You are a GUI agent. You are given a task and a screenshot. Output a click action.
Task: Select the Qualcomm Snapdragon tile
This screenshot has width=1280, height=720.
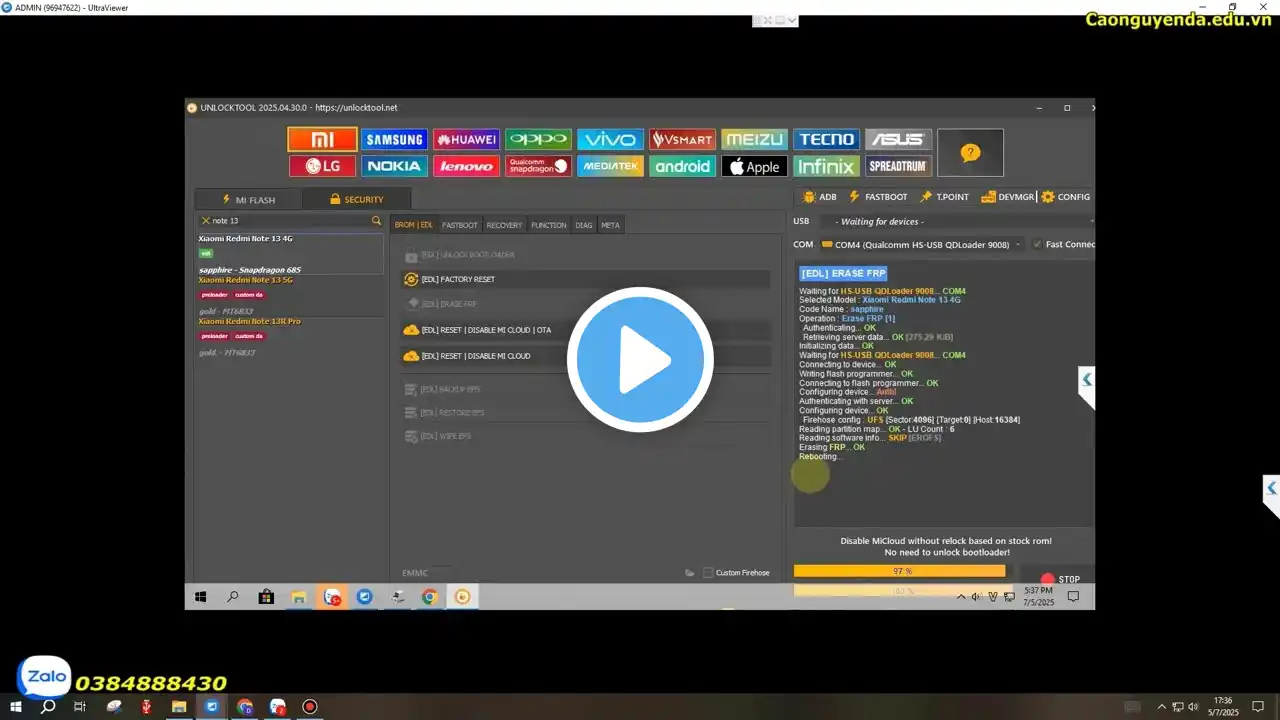[538, 166]
